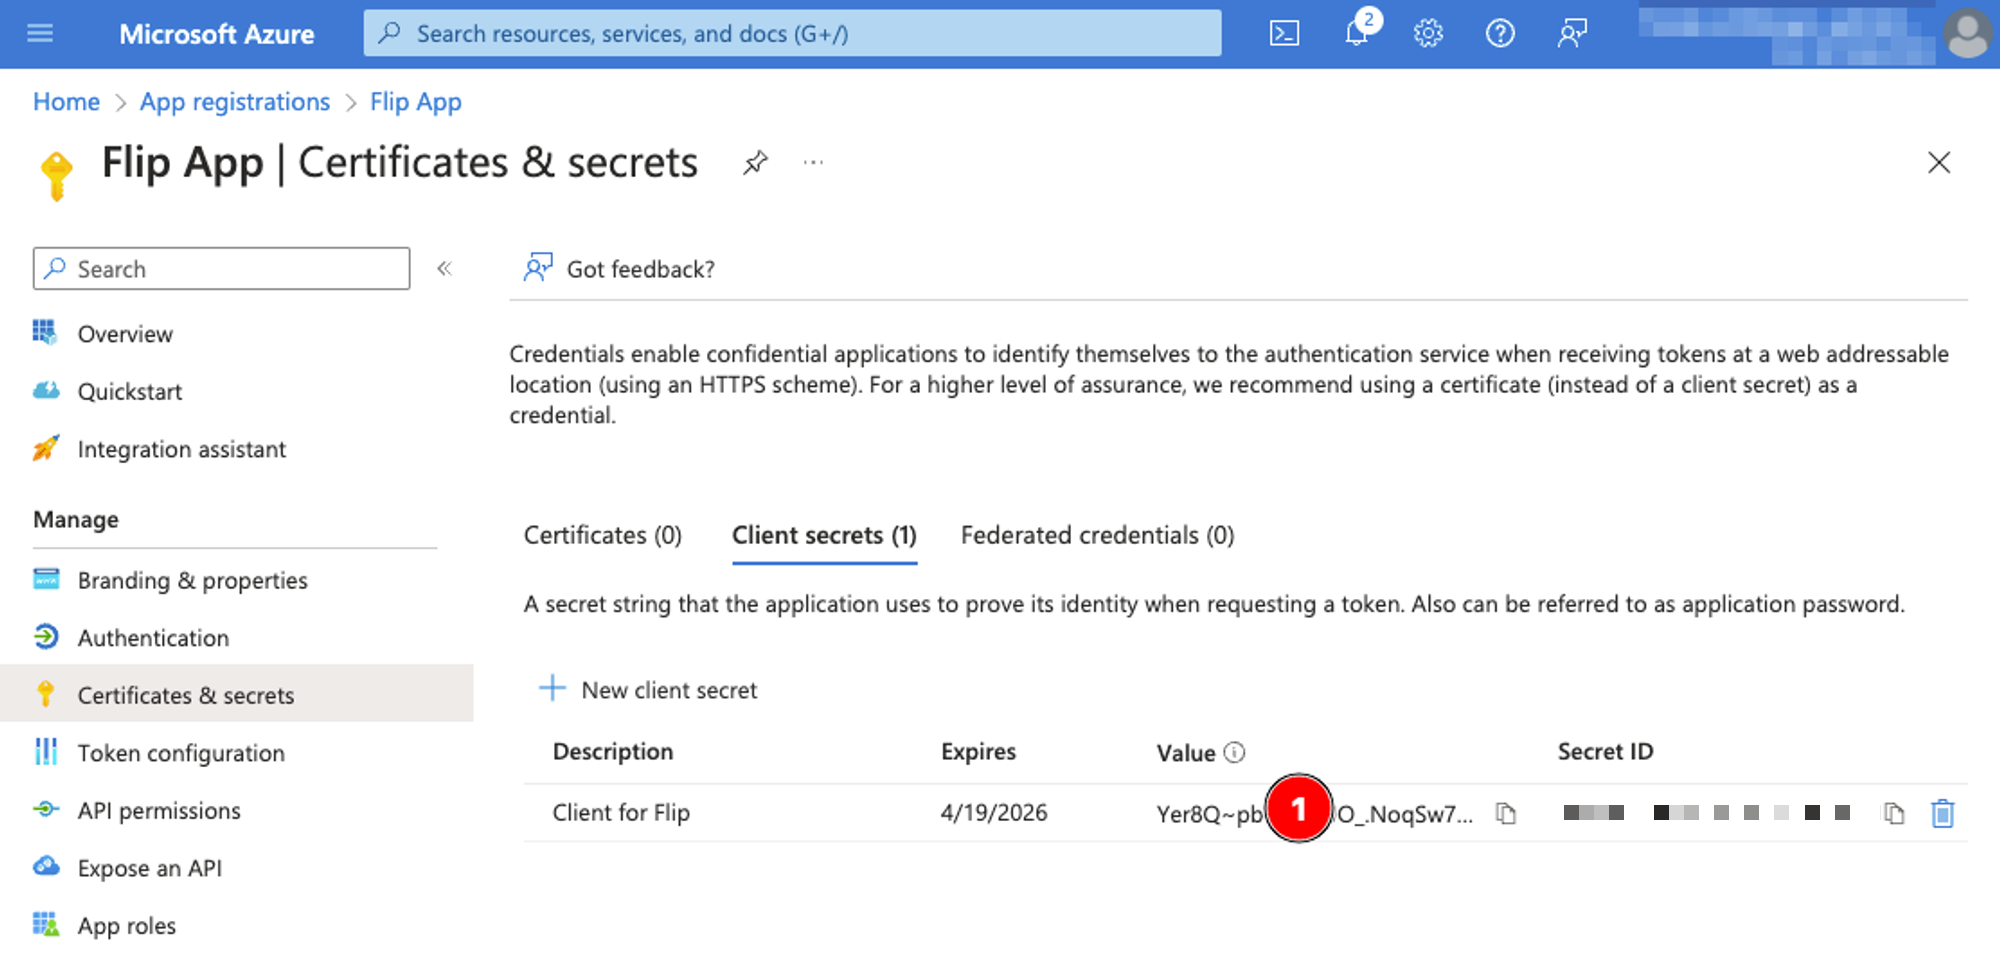This screenshot has width=2000, height=957.
Task: Open the Azure portal hamburger menu
Action: click(x=40, y=34)
